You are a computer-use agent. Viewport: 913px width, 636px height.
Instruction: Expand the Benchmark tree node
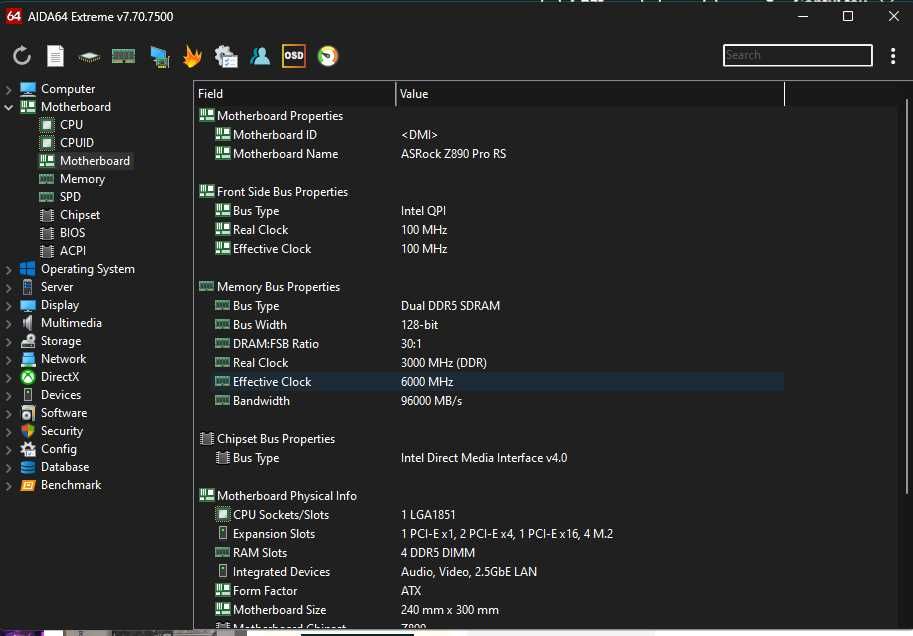click(x=8, y=485)
